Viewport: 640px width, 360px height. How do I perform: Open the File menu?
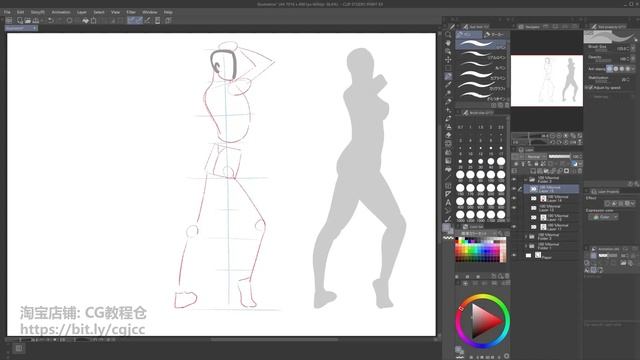tap(7, 12)
